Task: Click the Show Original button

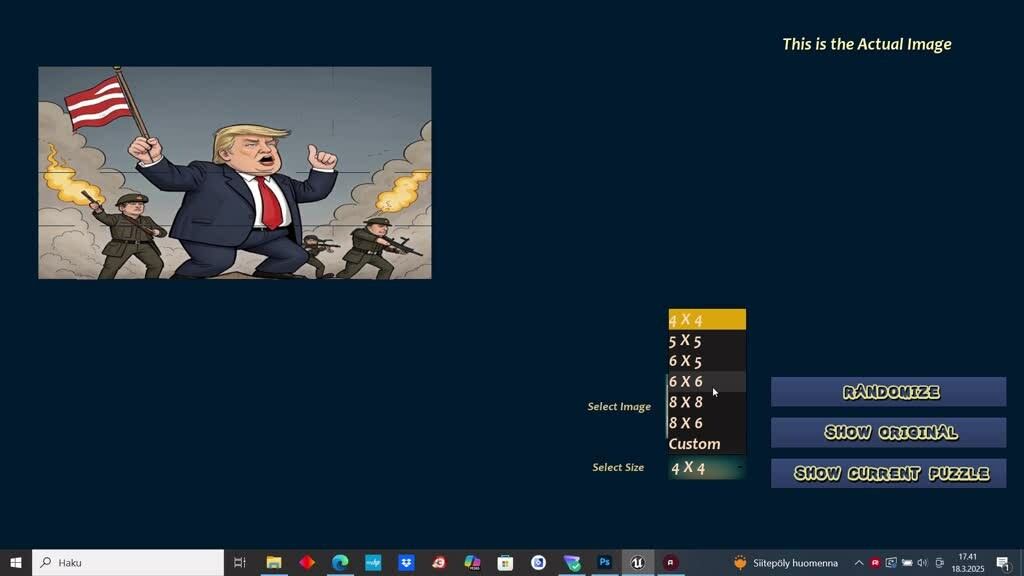Action: [888, 433]
